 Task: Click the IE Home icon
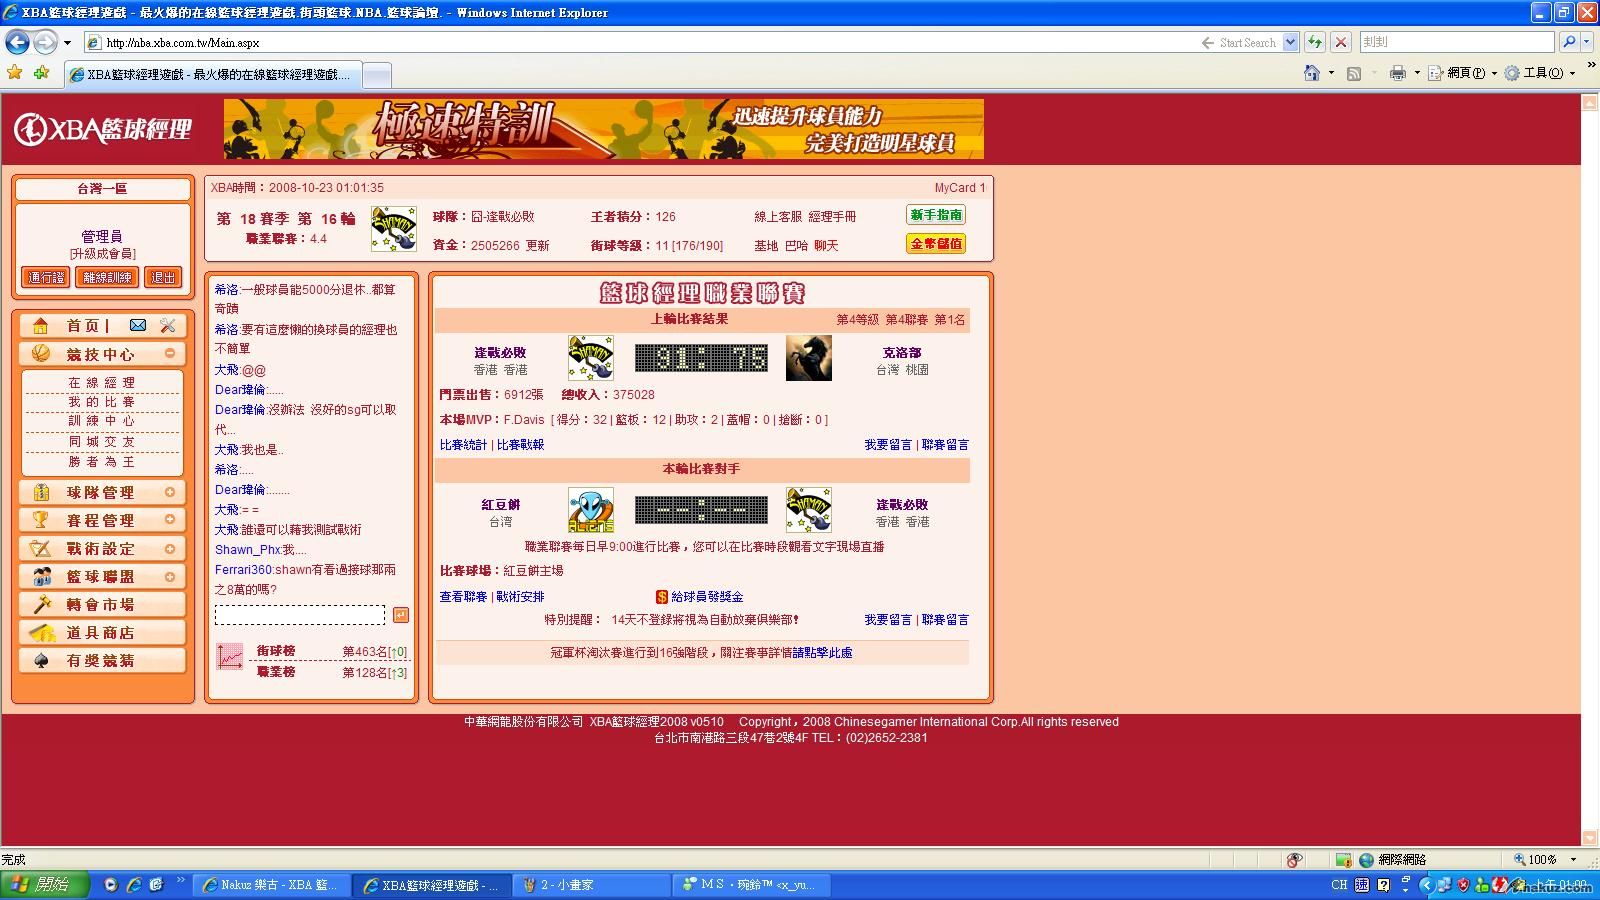(x=1312, y=73)
